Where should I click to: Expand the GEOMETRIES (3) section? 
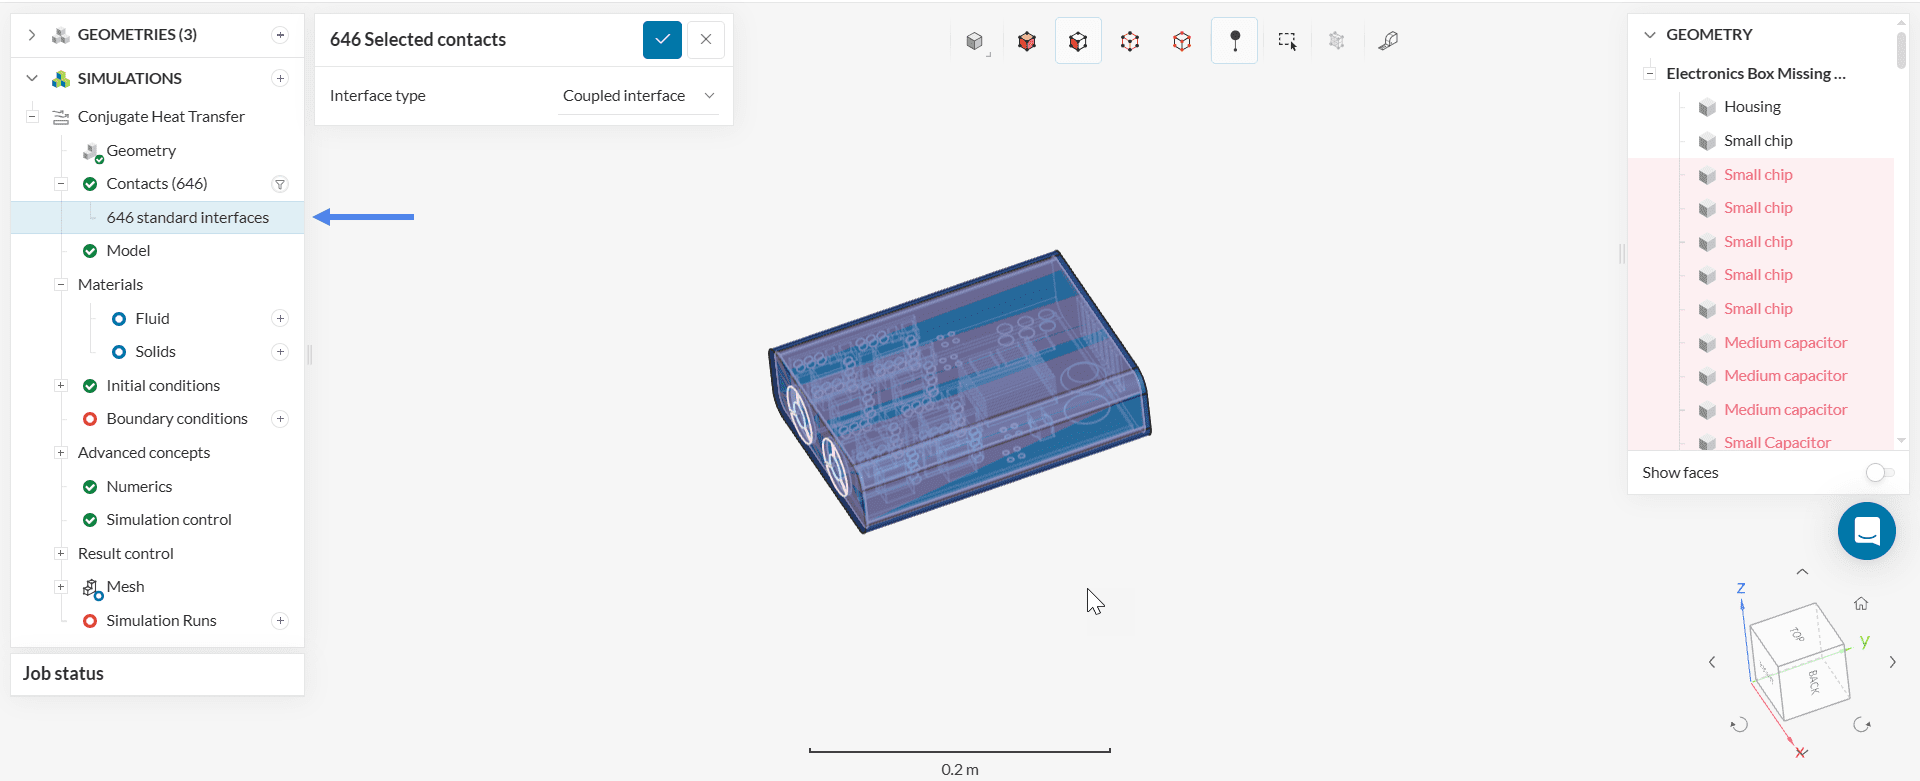(x=32, y=35)
